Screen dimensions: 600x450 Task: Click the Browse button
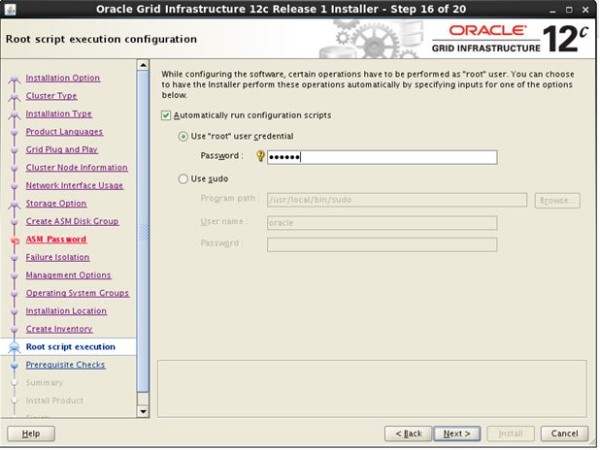[x=557, y=201]
